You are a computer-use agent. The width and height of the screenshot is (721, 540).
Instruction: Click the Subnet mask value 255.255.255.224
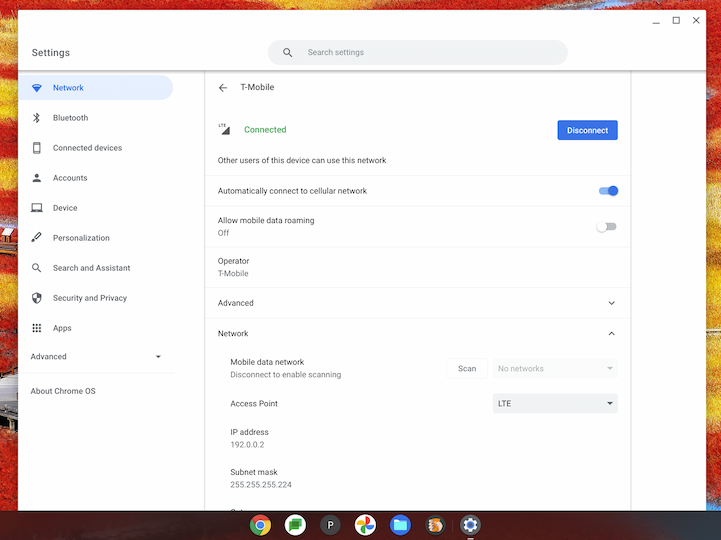(x=261, y=485)
